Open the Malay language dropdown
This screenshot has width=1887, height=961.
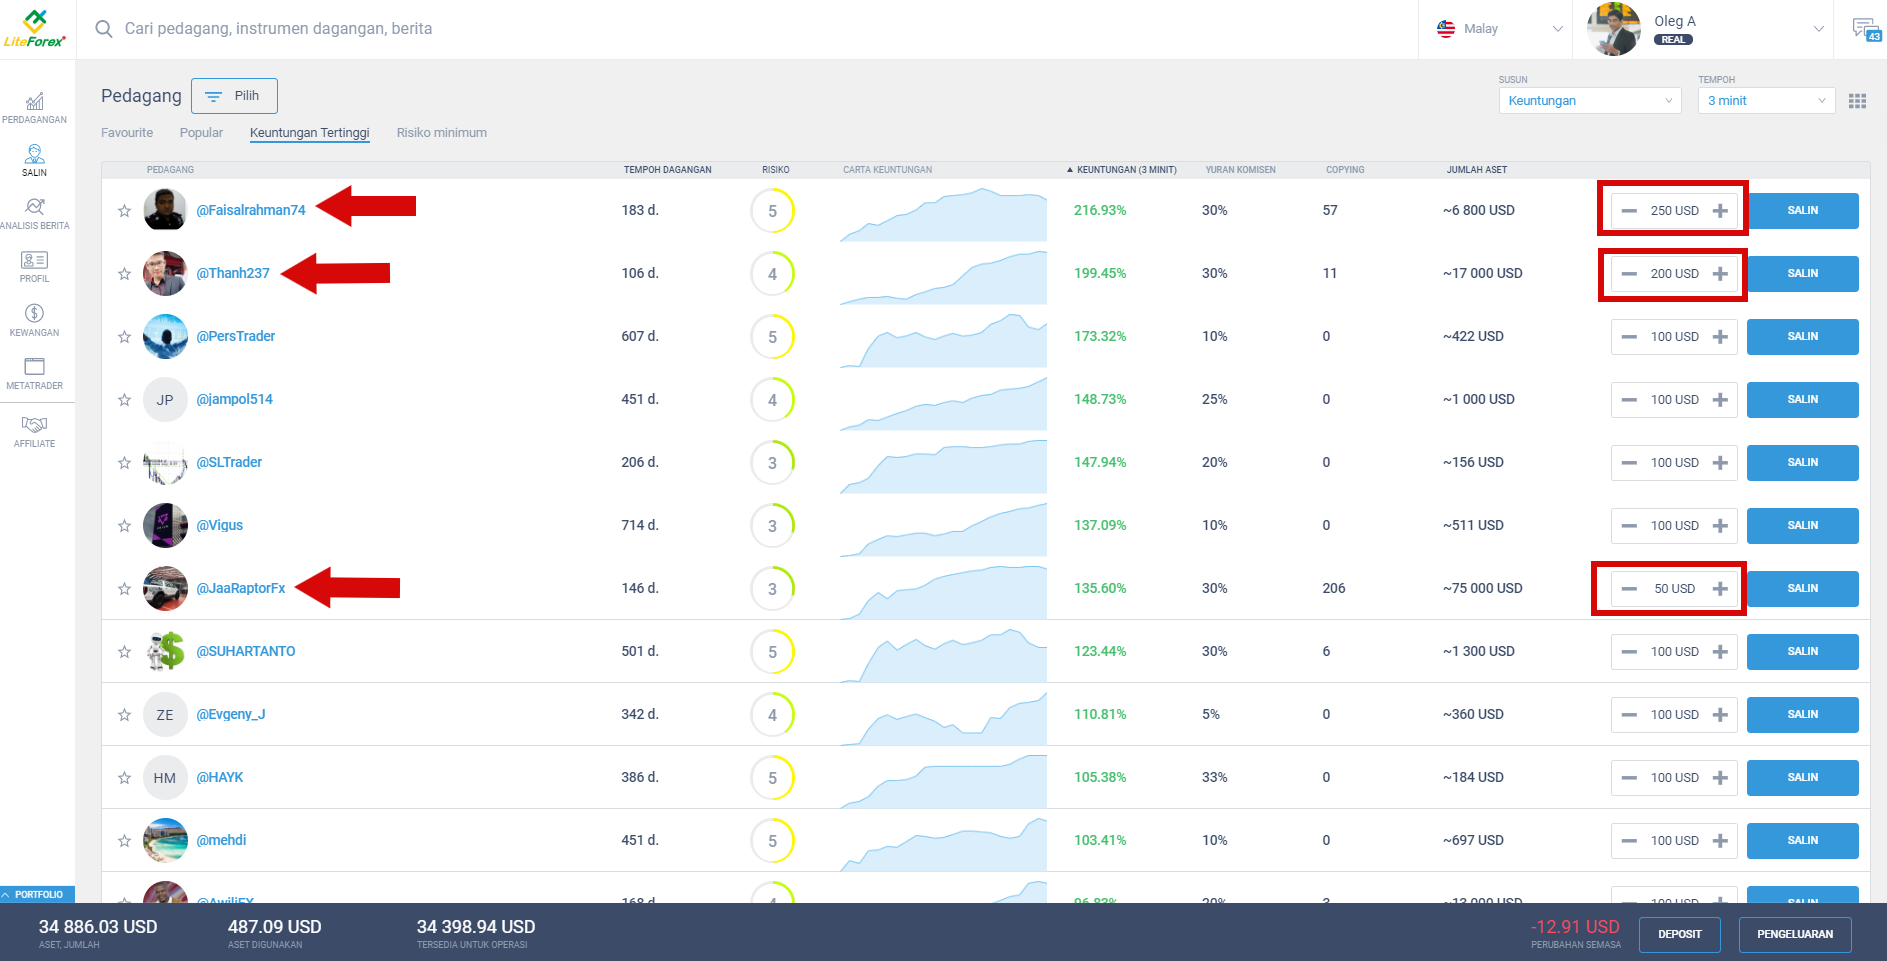click(x=1499, y=29)
